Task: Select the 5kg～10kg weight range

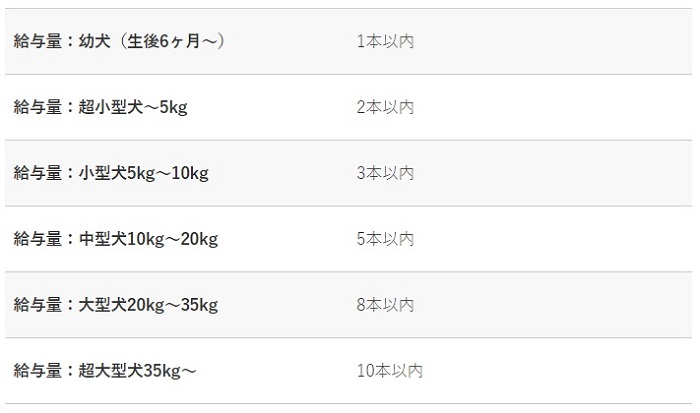Action: (x=169, y=173)
